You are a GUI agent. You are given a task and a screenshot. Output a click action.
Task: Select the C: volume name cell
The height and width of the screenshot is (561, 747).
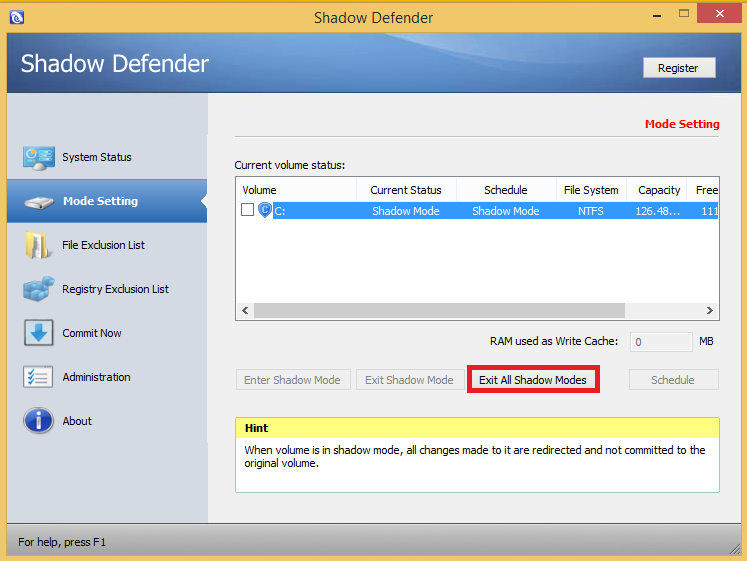280,211
